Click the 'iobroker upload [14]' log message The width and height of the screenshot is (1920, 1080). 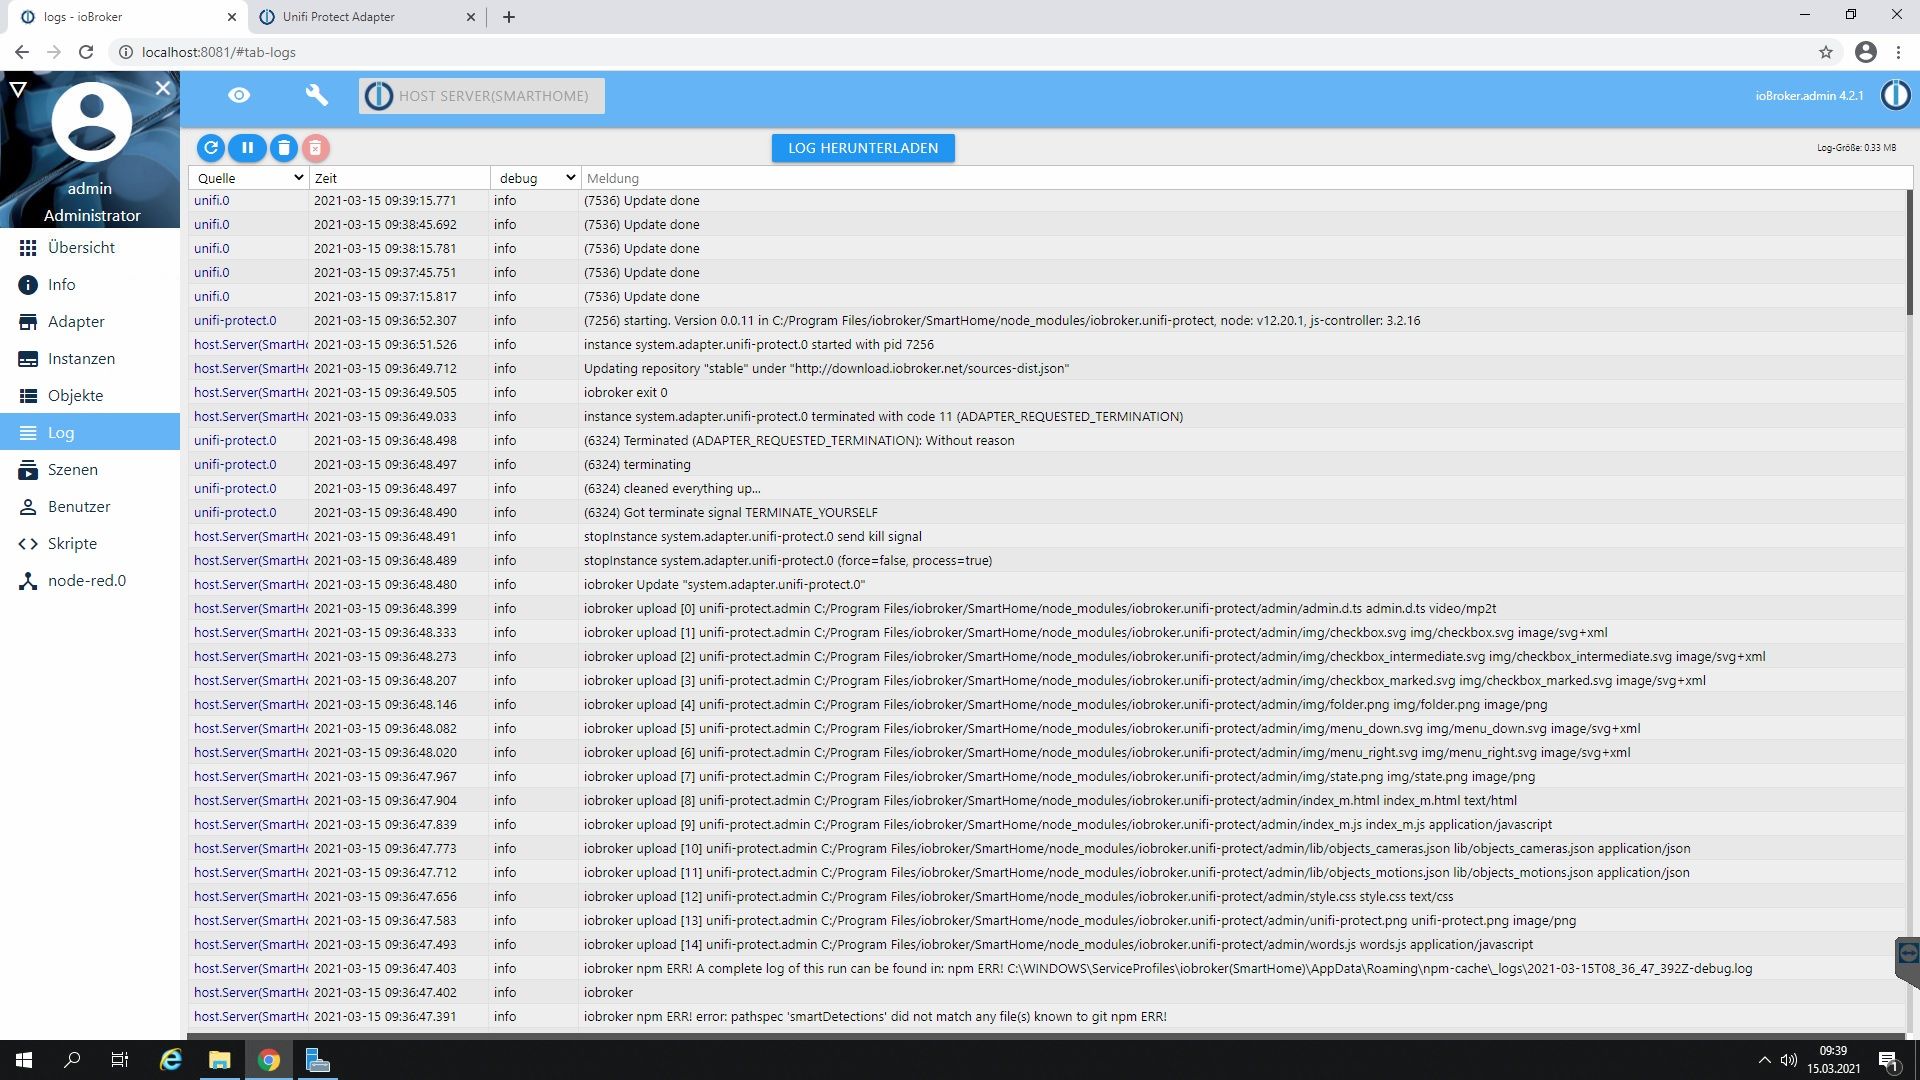click(1058, 944)
